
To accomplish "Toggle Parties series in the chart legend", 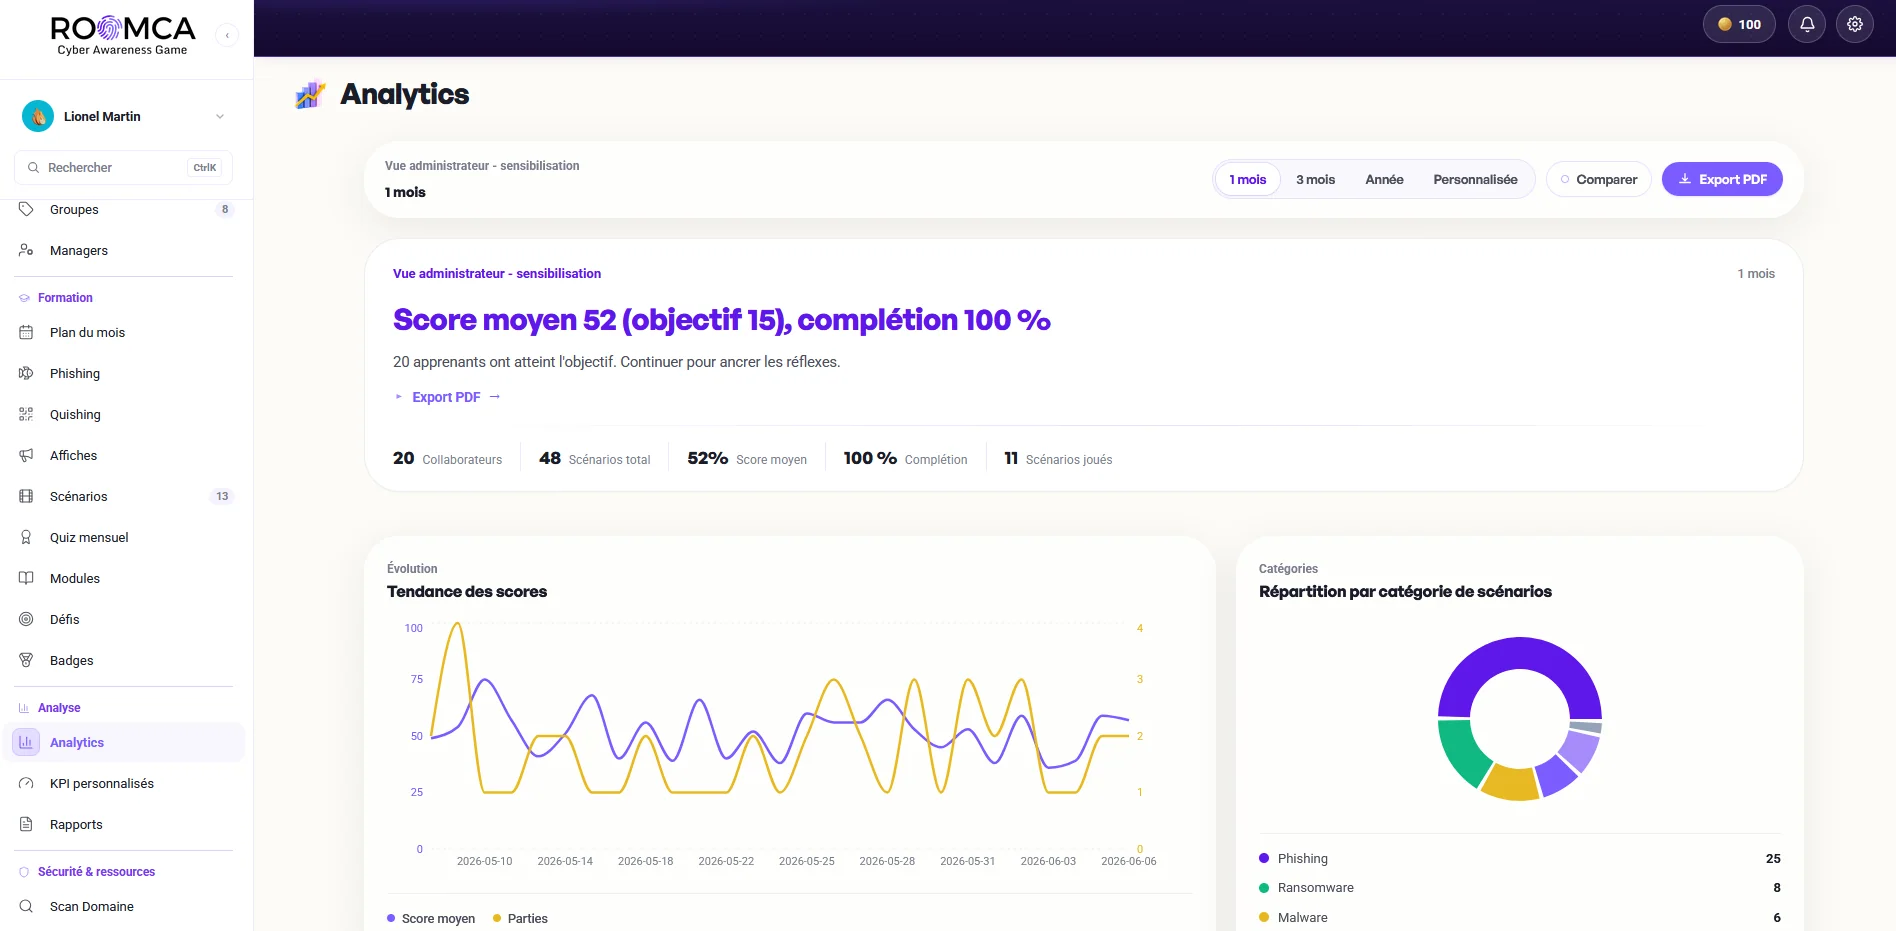I will click(x=520, y=918).
